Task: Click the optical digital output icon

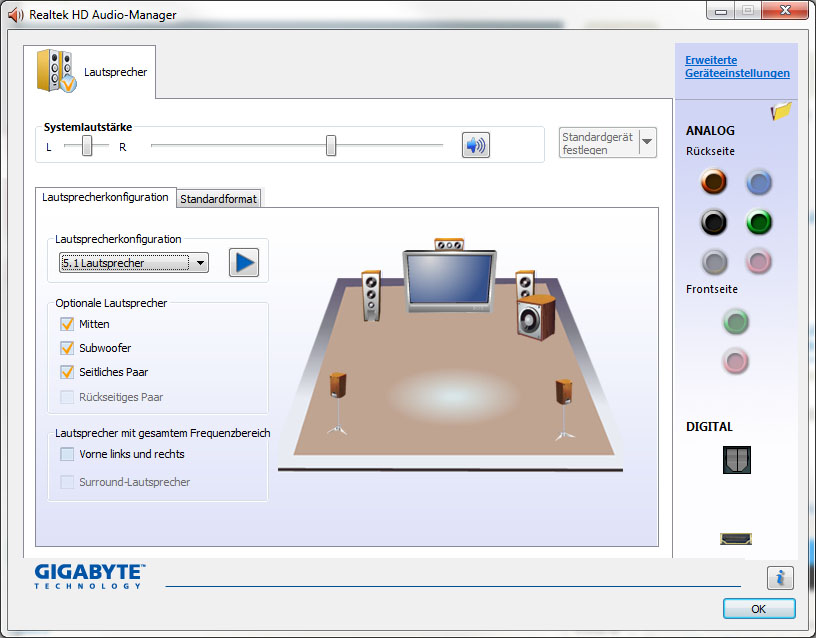Action: pos(736,460)
